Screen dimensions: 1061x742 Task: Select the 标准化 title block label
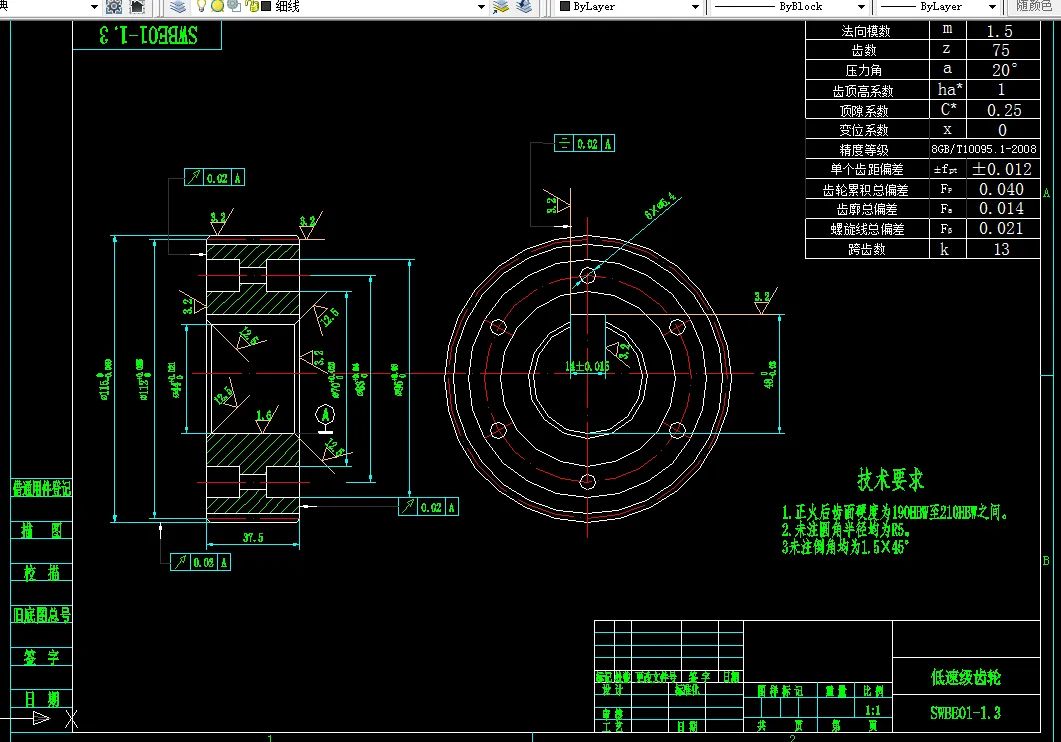pyautogui.click(x=687, y=689)
